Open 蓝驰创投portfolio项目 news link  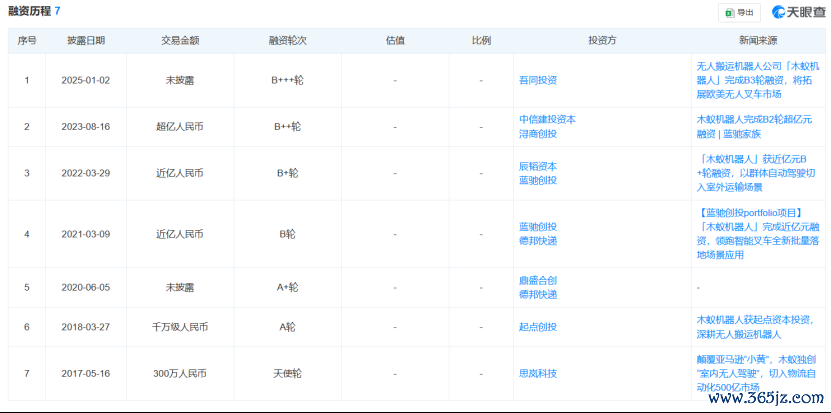[x=757, y=234]
